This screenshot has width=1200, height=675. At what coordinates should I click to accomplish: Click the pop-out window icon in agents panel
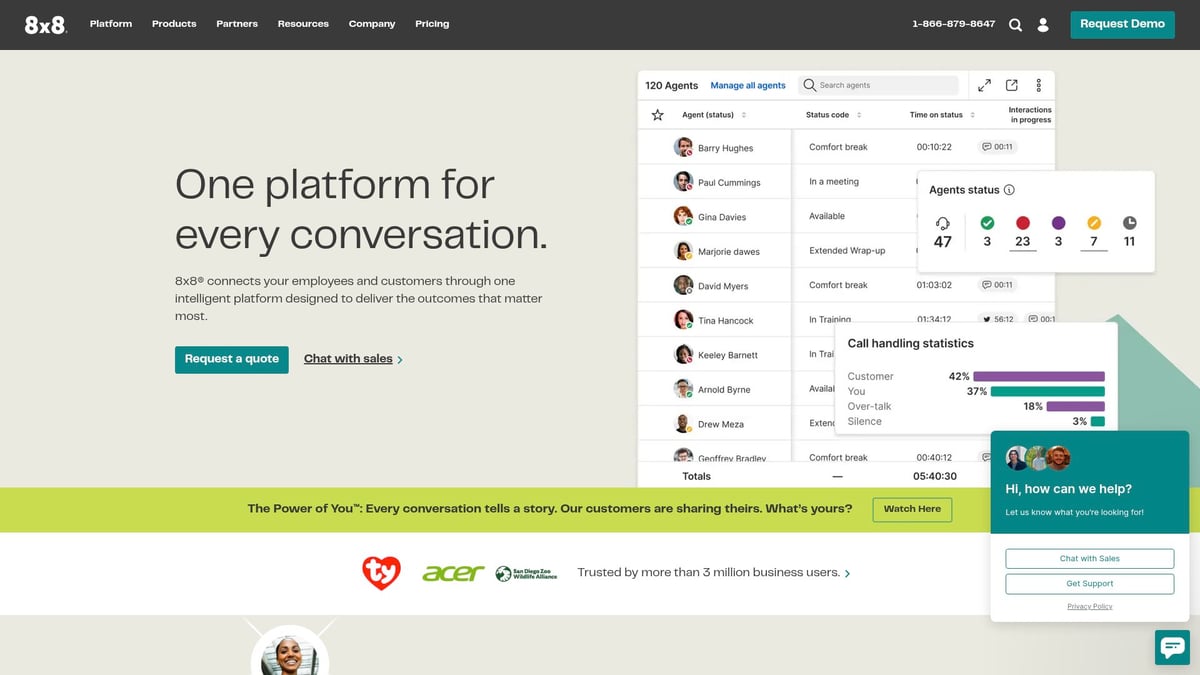click(1011, 86)
